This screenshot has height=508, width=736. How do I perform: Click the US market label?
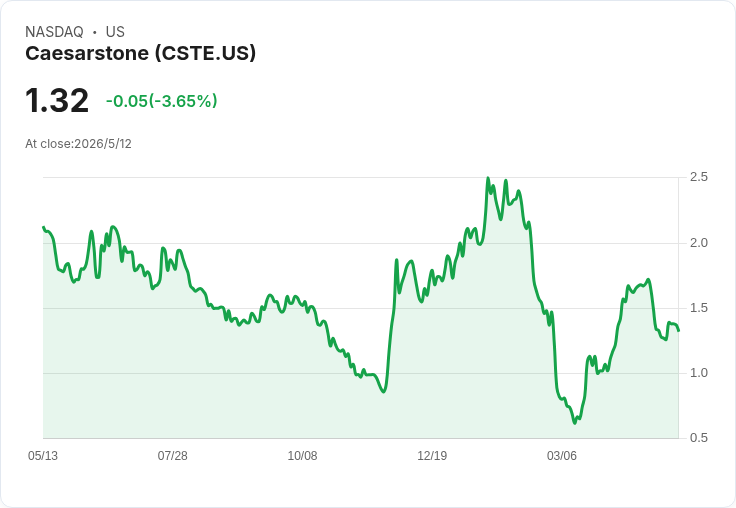[115, 32]
